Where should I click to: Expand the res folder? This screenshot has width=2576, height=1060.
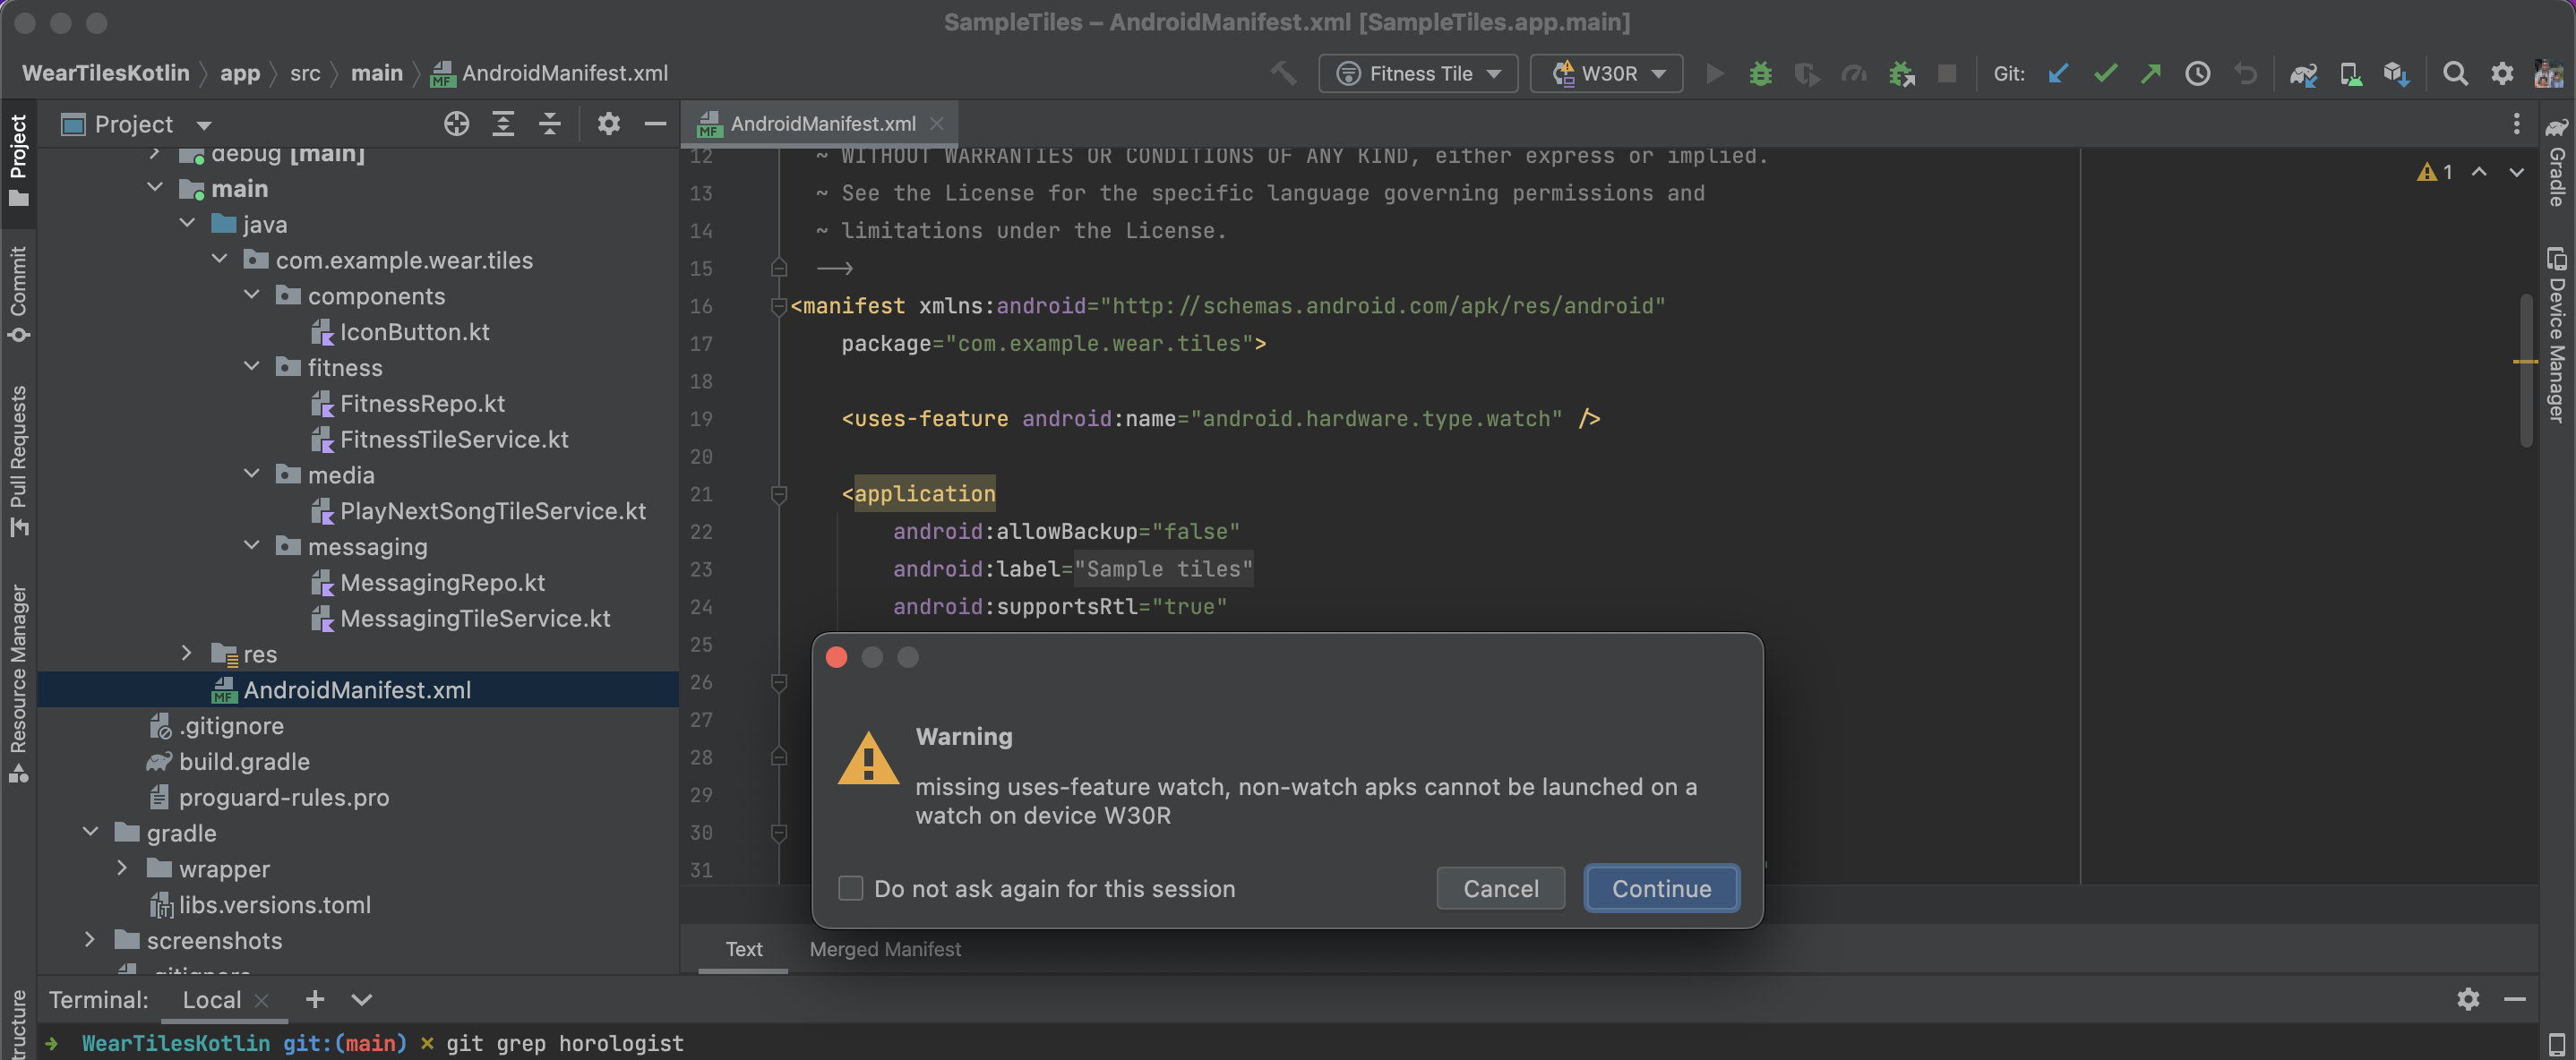point(187,653)
